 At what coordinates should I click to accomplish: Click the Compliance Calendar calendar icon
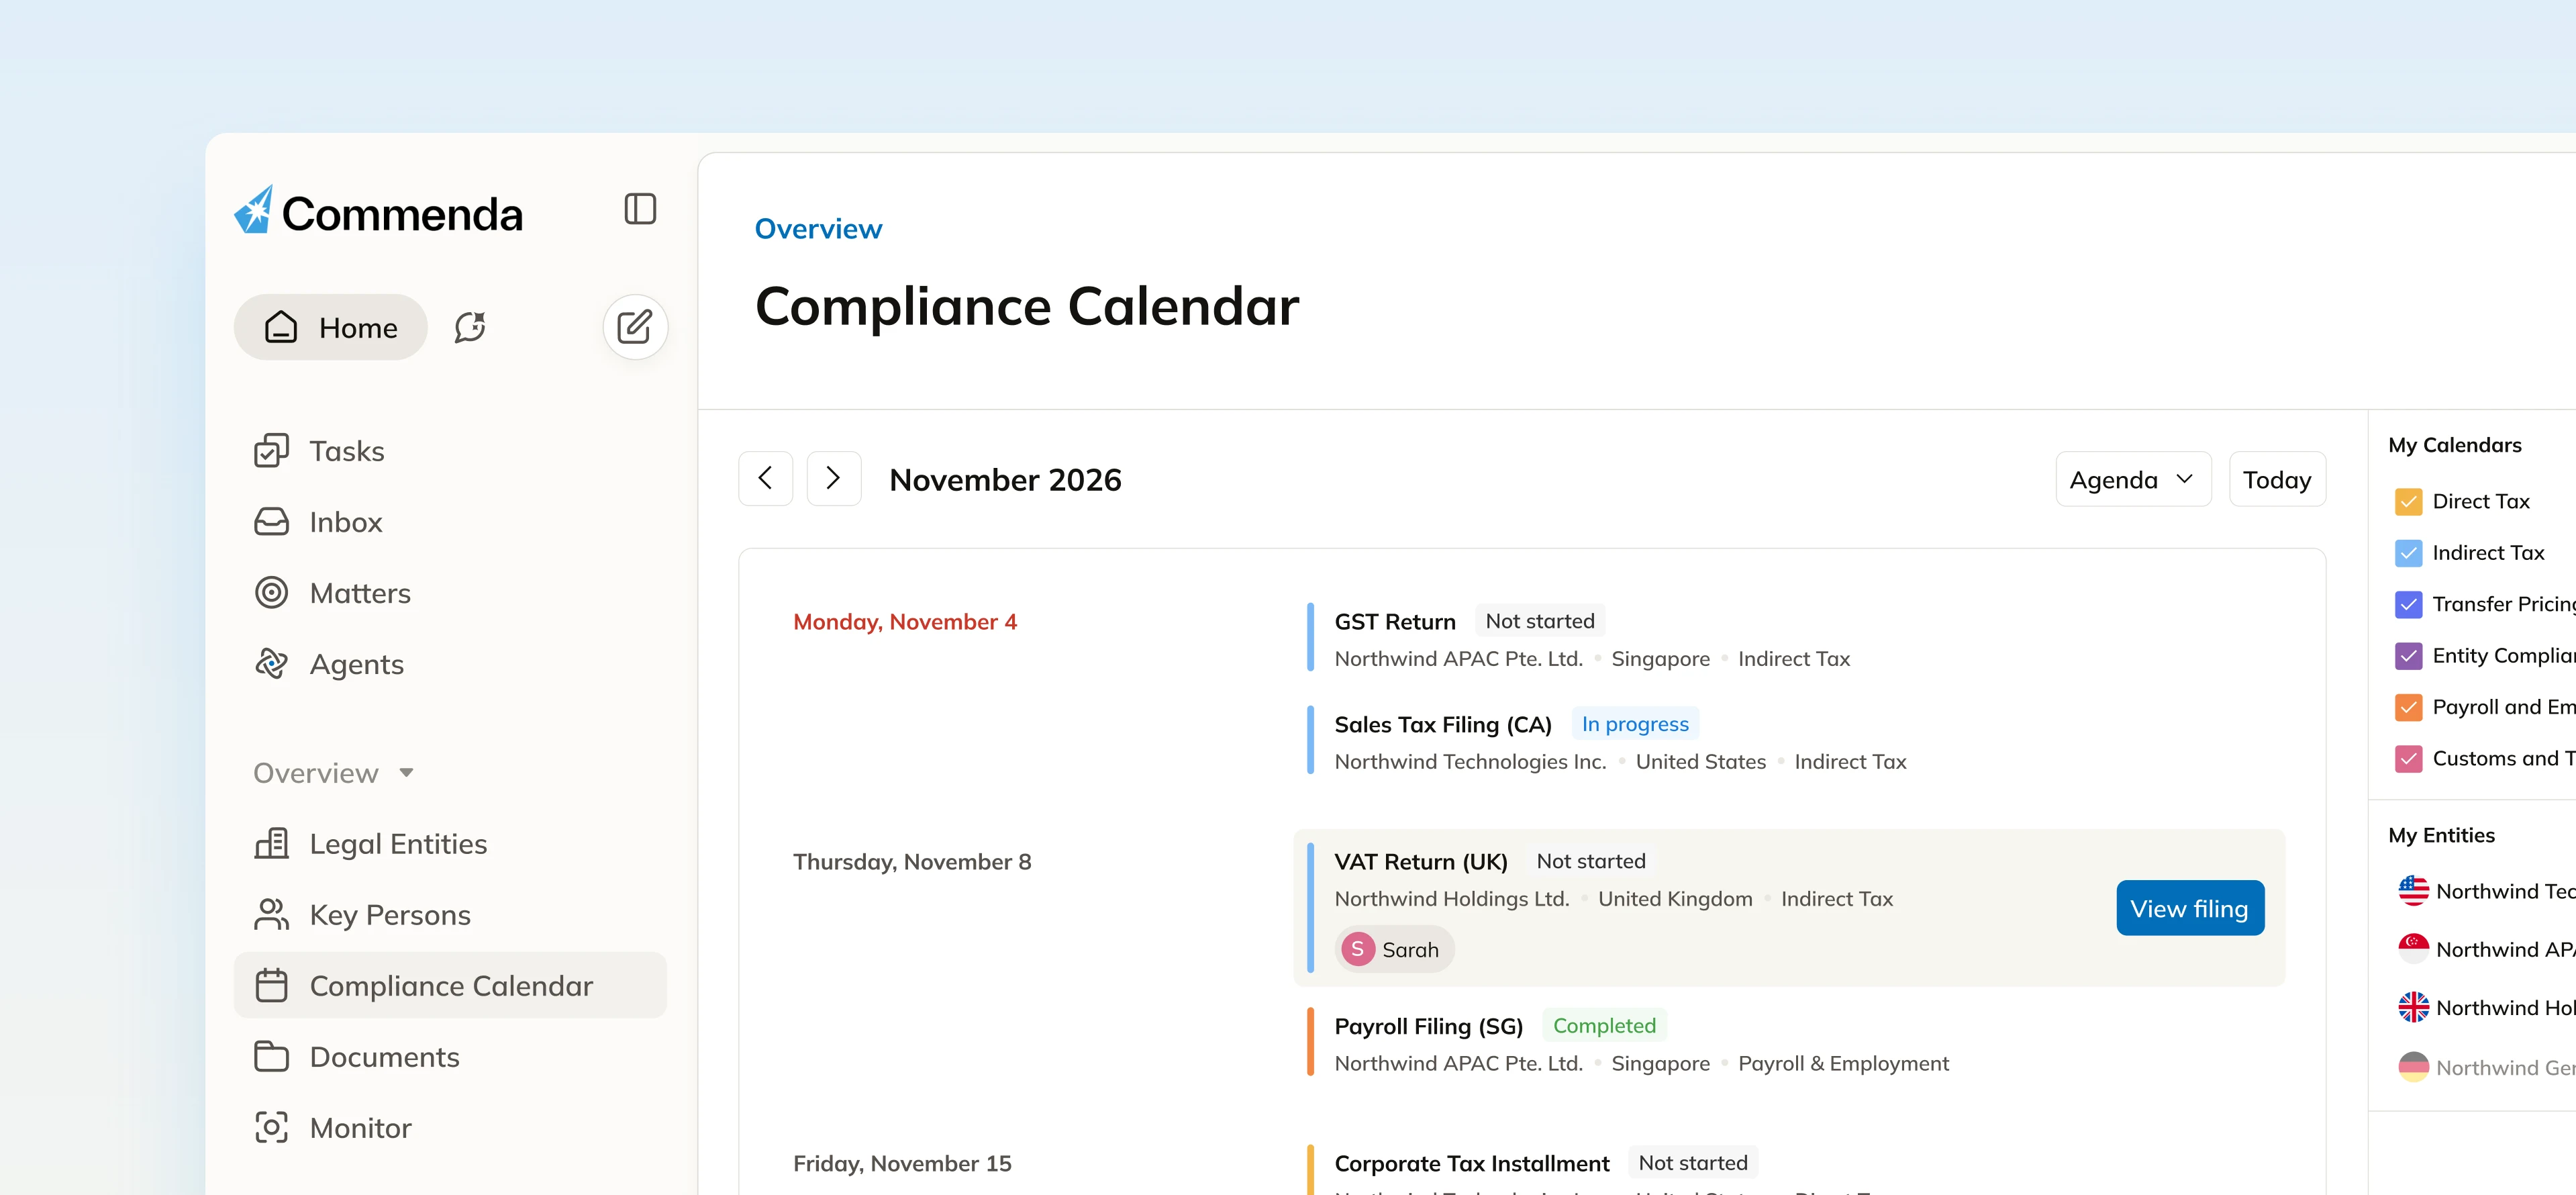tap(271, 986)
